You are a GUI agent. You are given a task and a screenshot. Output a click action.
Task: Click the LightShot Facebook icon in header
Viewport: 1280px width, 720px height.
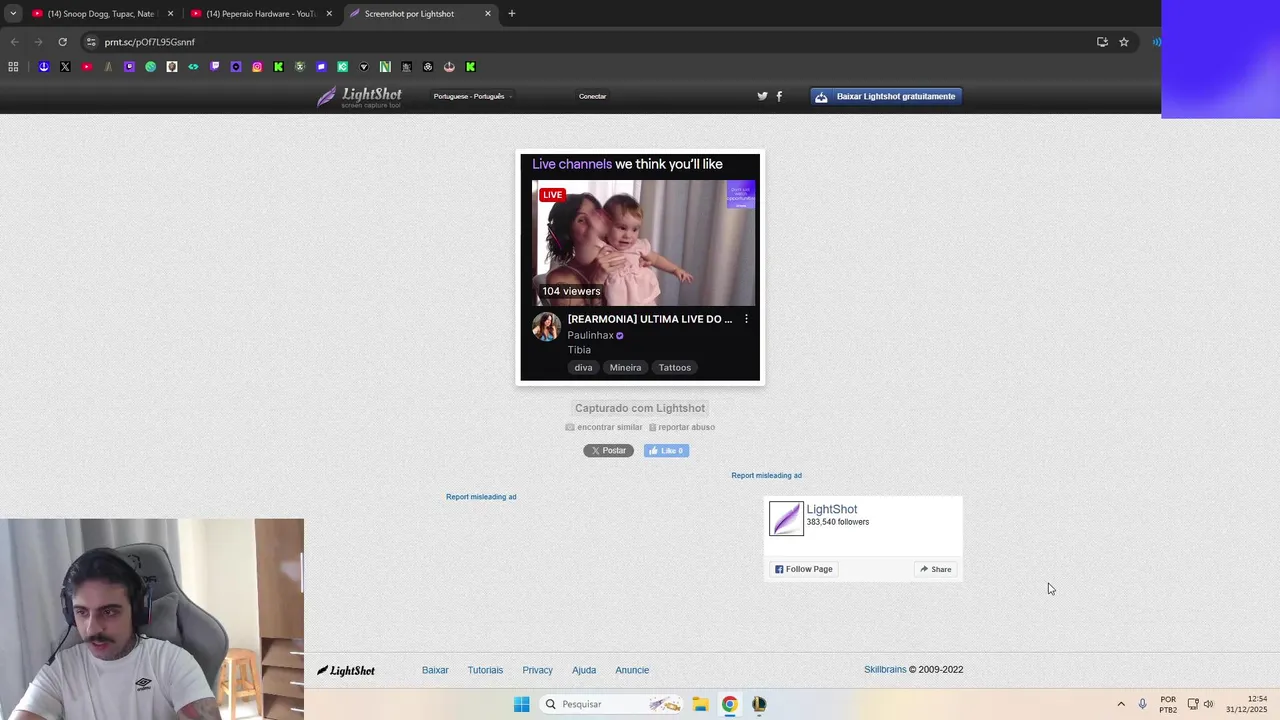coord(779,96)
